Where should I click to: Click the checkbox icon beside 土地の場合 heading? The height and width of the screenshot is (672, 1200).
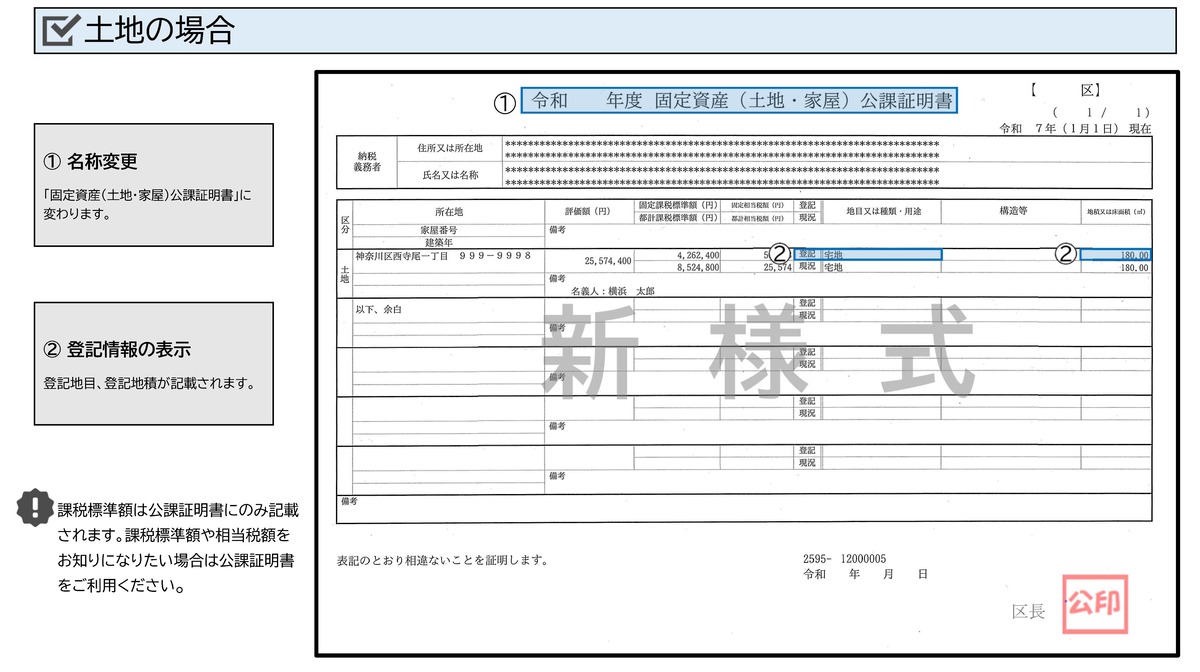click(60, 30)
